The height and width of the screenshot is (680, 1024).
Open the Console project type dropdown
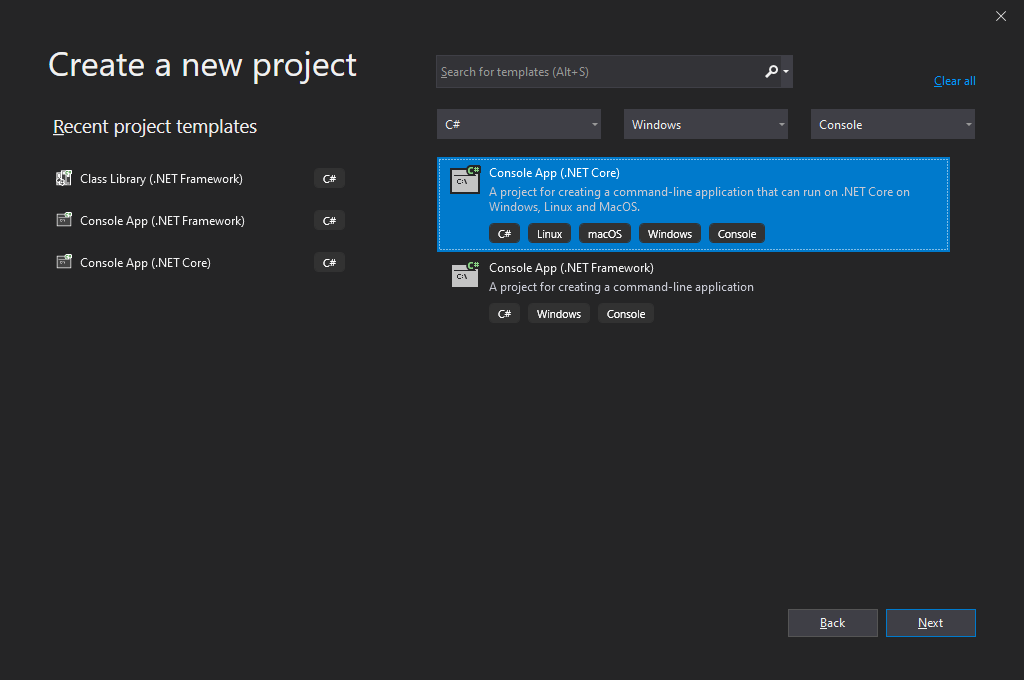pos(892,124)
